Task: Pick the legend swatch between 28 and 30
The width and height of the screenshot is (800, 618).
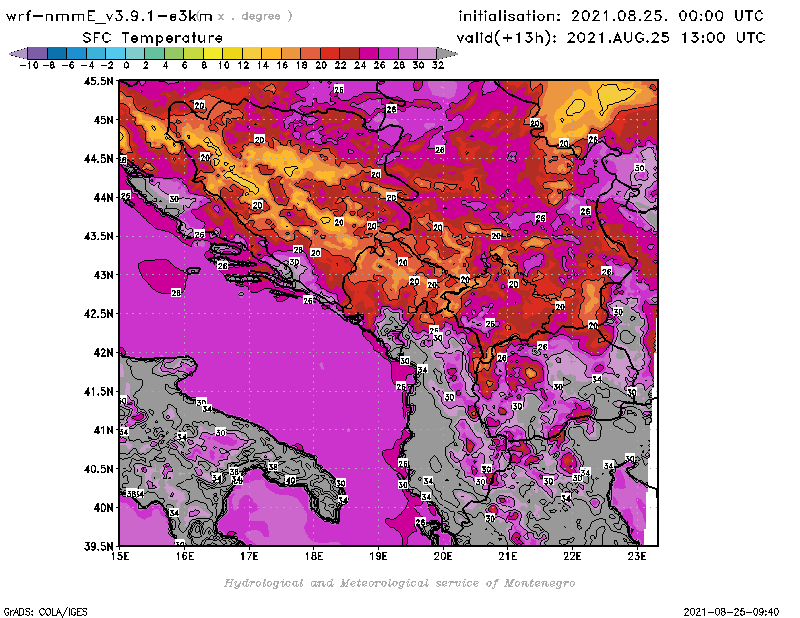Action: [x=408, y=53]
